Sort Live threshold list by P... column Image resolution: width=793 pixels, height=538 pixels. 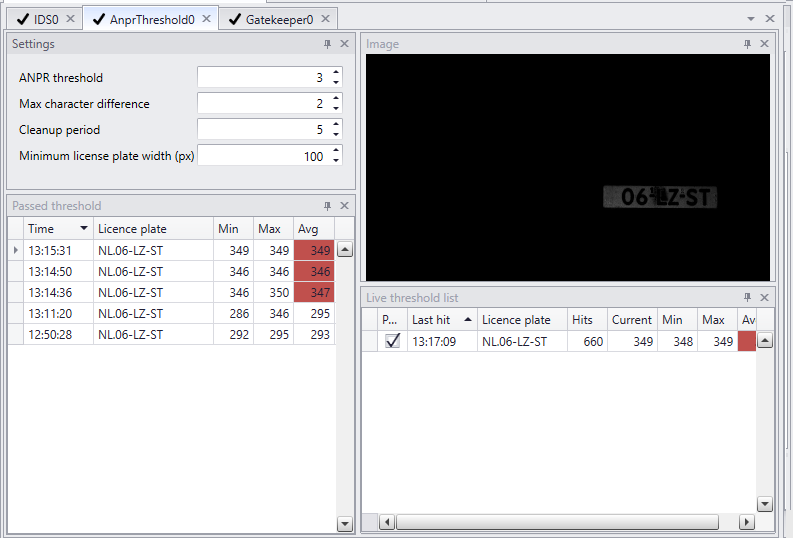(392, 320)
